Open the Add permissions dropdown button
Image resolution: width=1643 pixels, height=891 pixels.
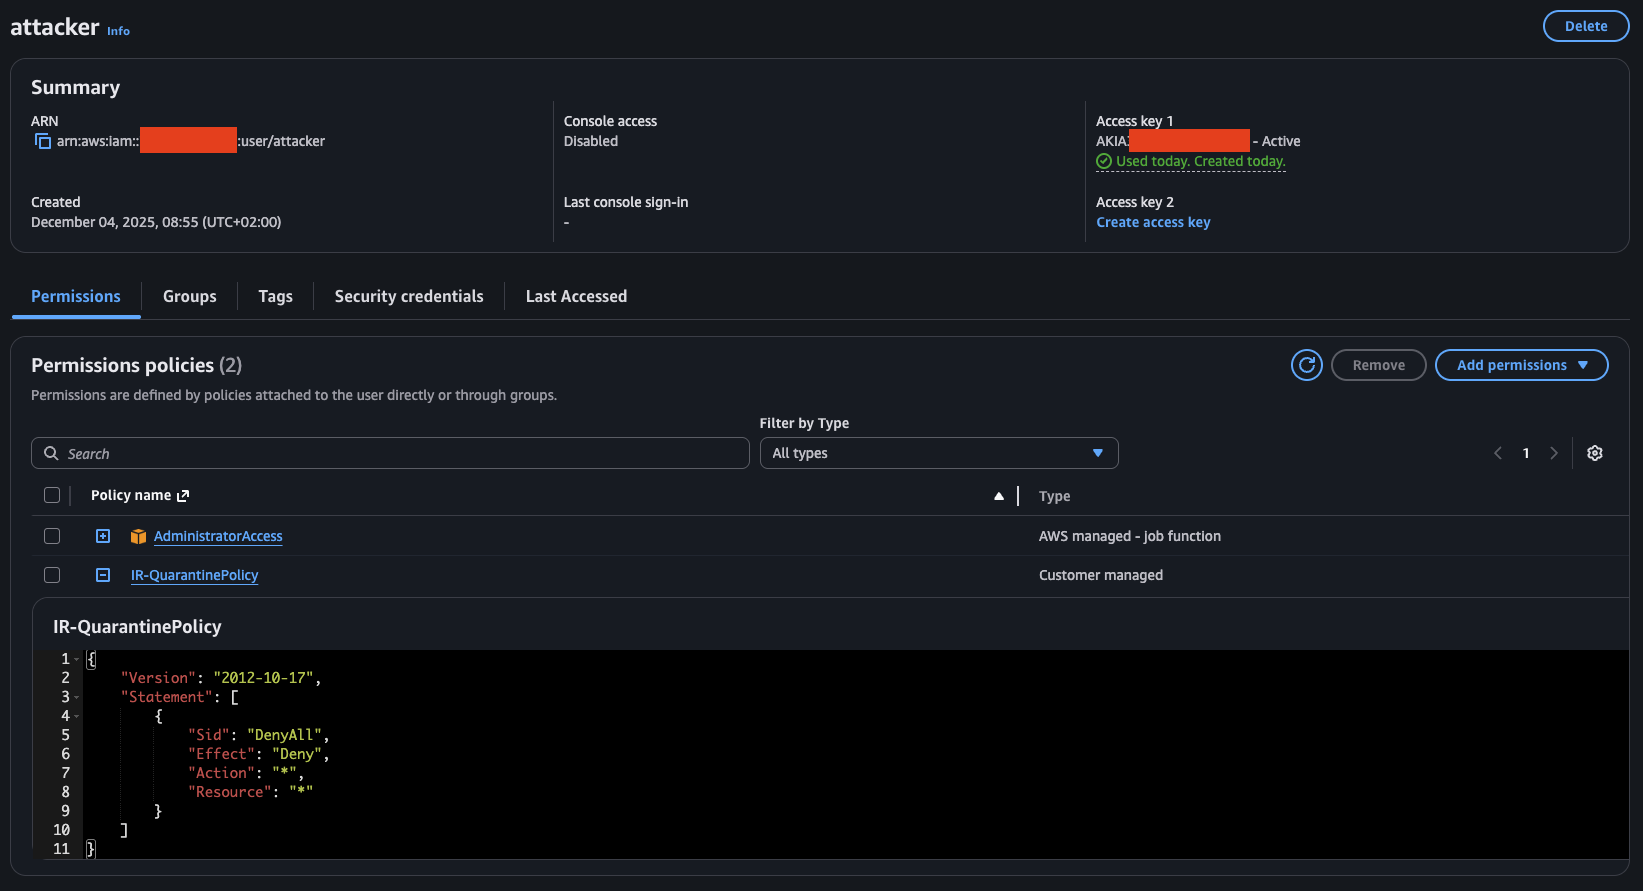(x=1521, y=365)
